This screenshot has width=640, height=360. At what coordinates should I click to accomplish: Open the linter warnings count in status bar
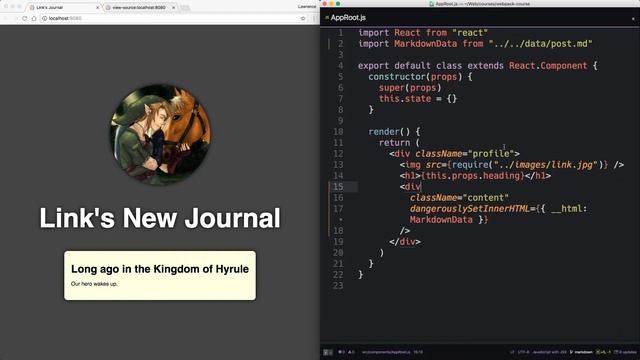[x=352, y=352]
